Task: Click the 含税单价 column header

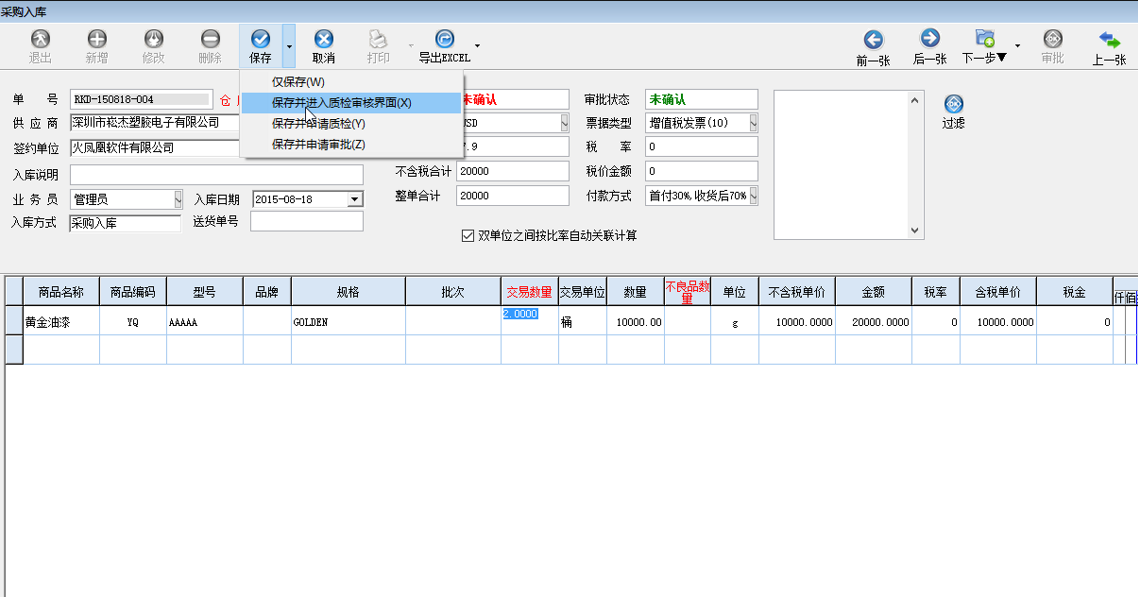Action: (998, 292)
